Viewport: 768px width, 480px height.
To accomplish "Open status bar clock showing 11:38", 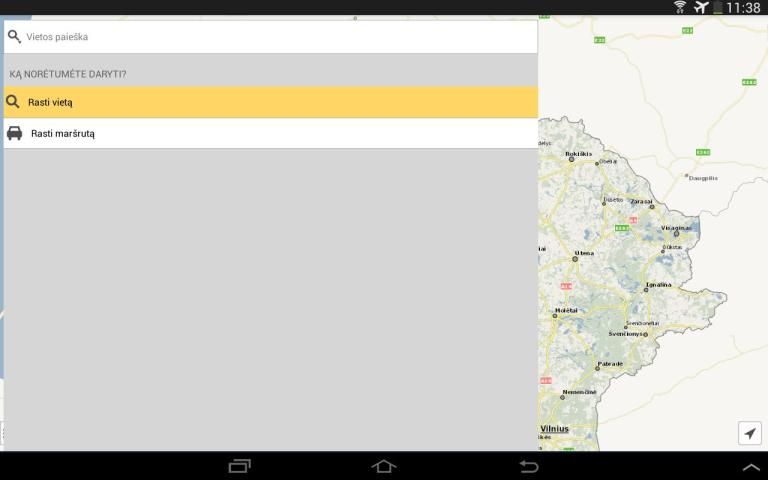I will 744,8.
